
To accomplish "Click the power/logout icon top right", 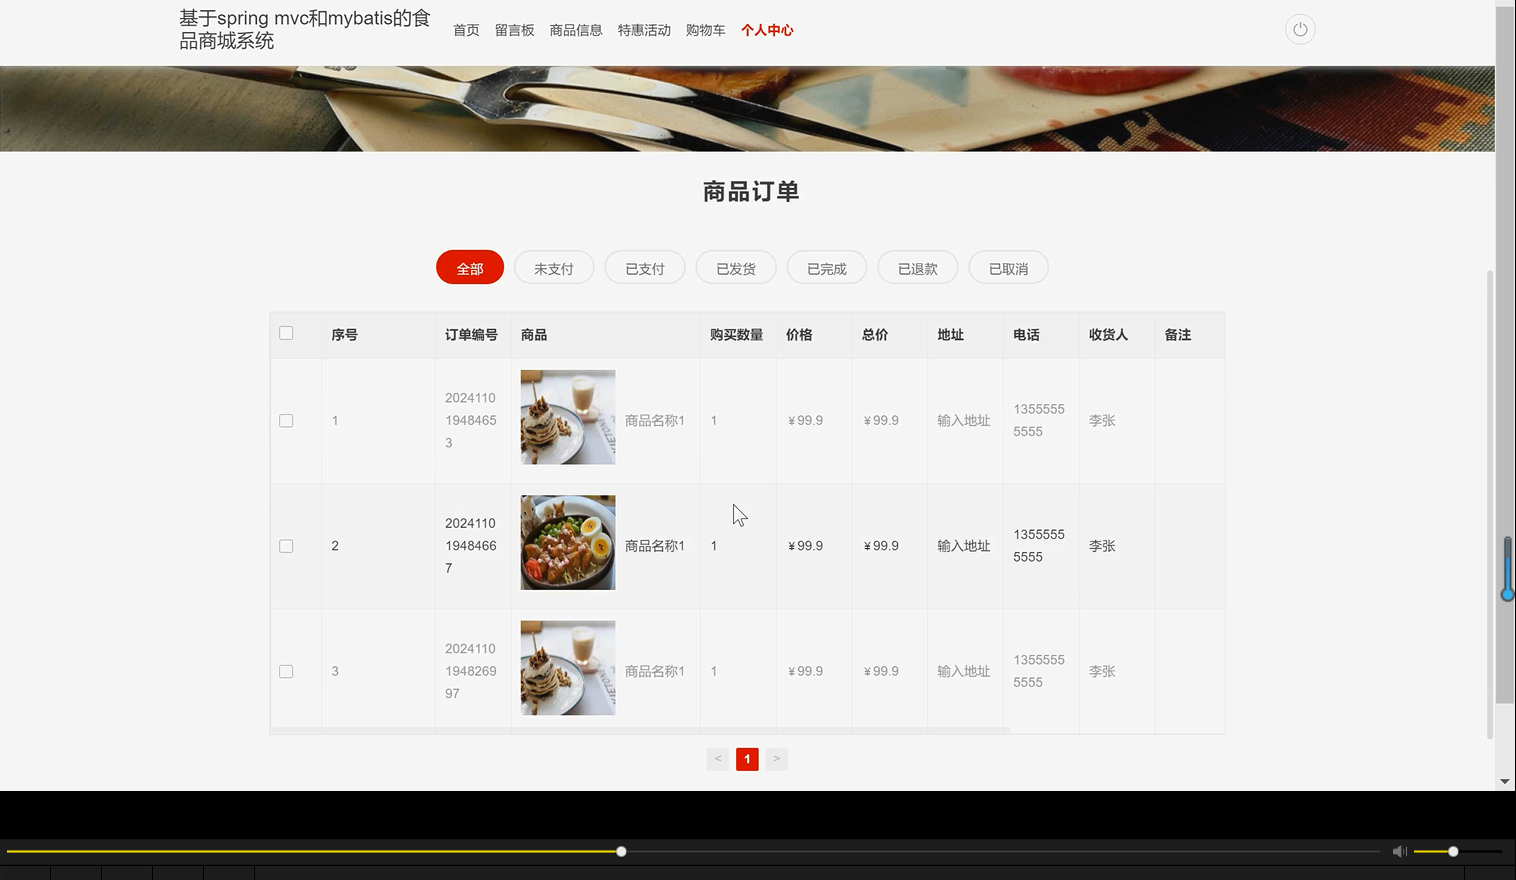I will 1299,29.
